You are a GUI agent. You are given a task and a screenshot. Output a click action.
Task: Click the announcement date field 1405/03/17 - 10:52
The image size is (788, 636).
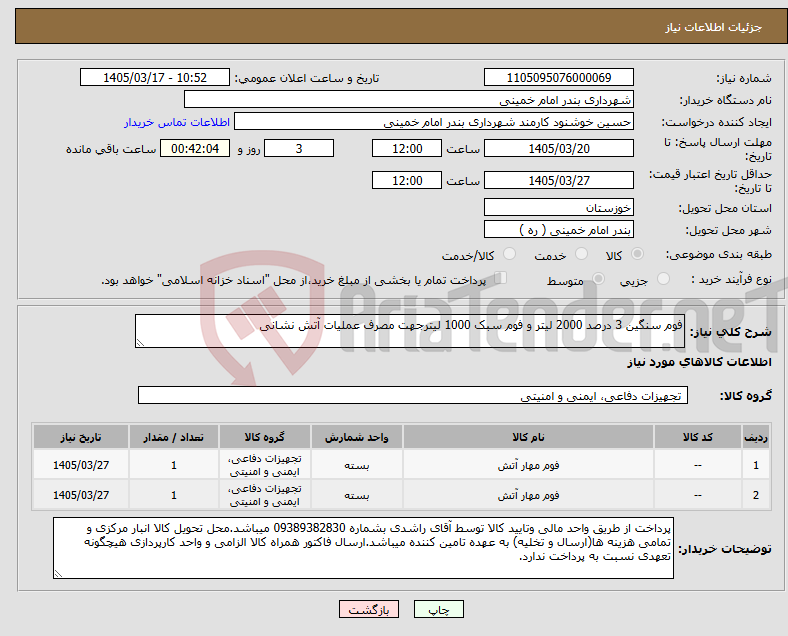tap(155, 77)
